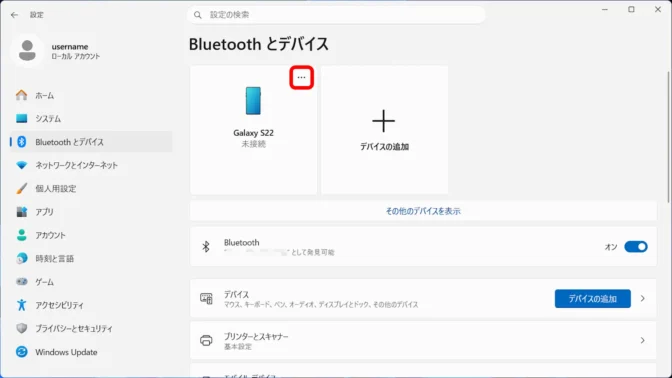Click the Bluetooth row symbol icon
672x378 pixels.
[x=206, y=246]
